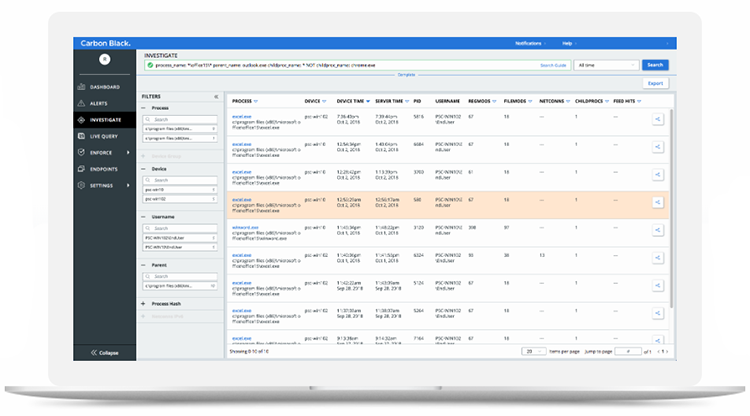This screenshot has width=750, height=416.
Task: Sort by the FEED HITS column arrow
Action: (639, 101)
